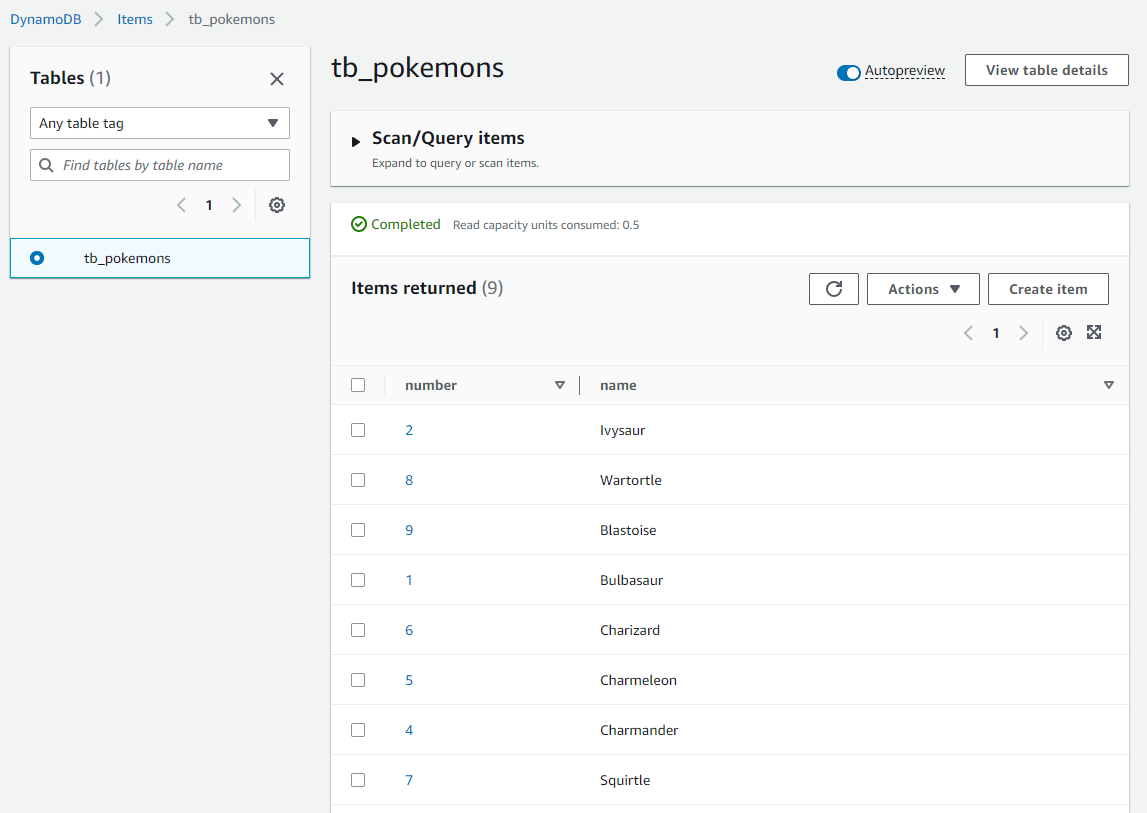Image resolution: width=1147 pixels, height=813 pixels.
Task: Open the Tables panel preferences gear
Action: [x=276, y=204]
